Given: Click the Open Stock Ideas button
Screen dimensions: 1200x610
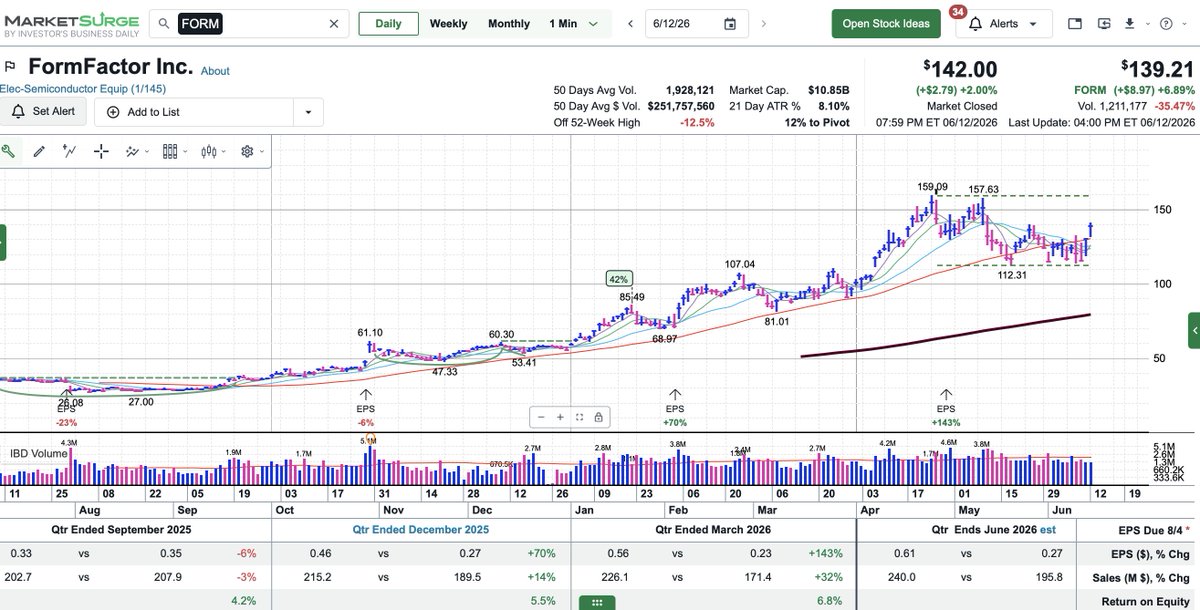Looking at the screenshot, I should (x=886, y=24).
